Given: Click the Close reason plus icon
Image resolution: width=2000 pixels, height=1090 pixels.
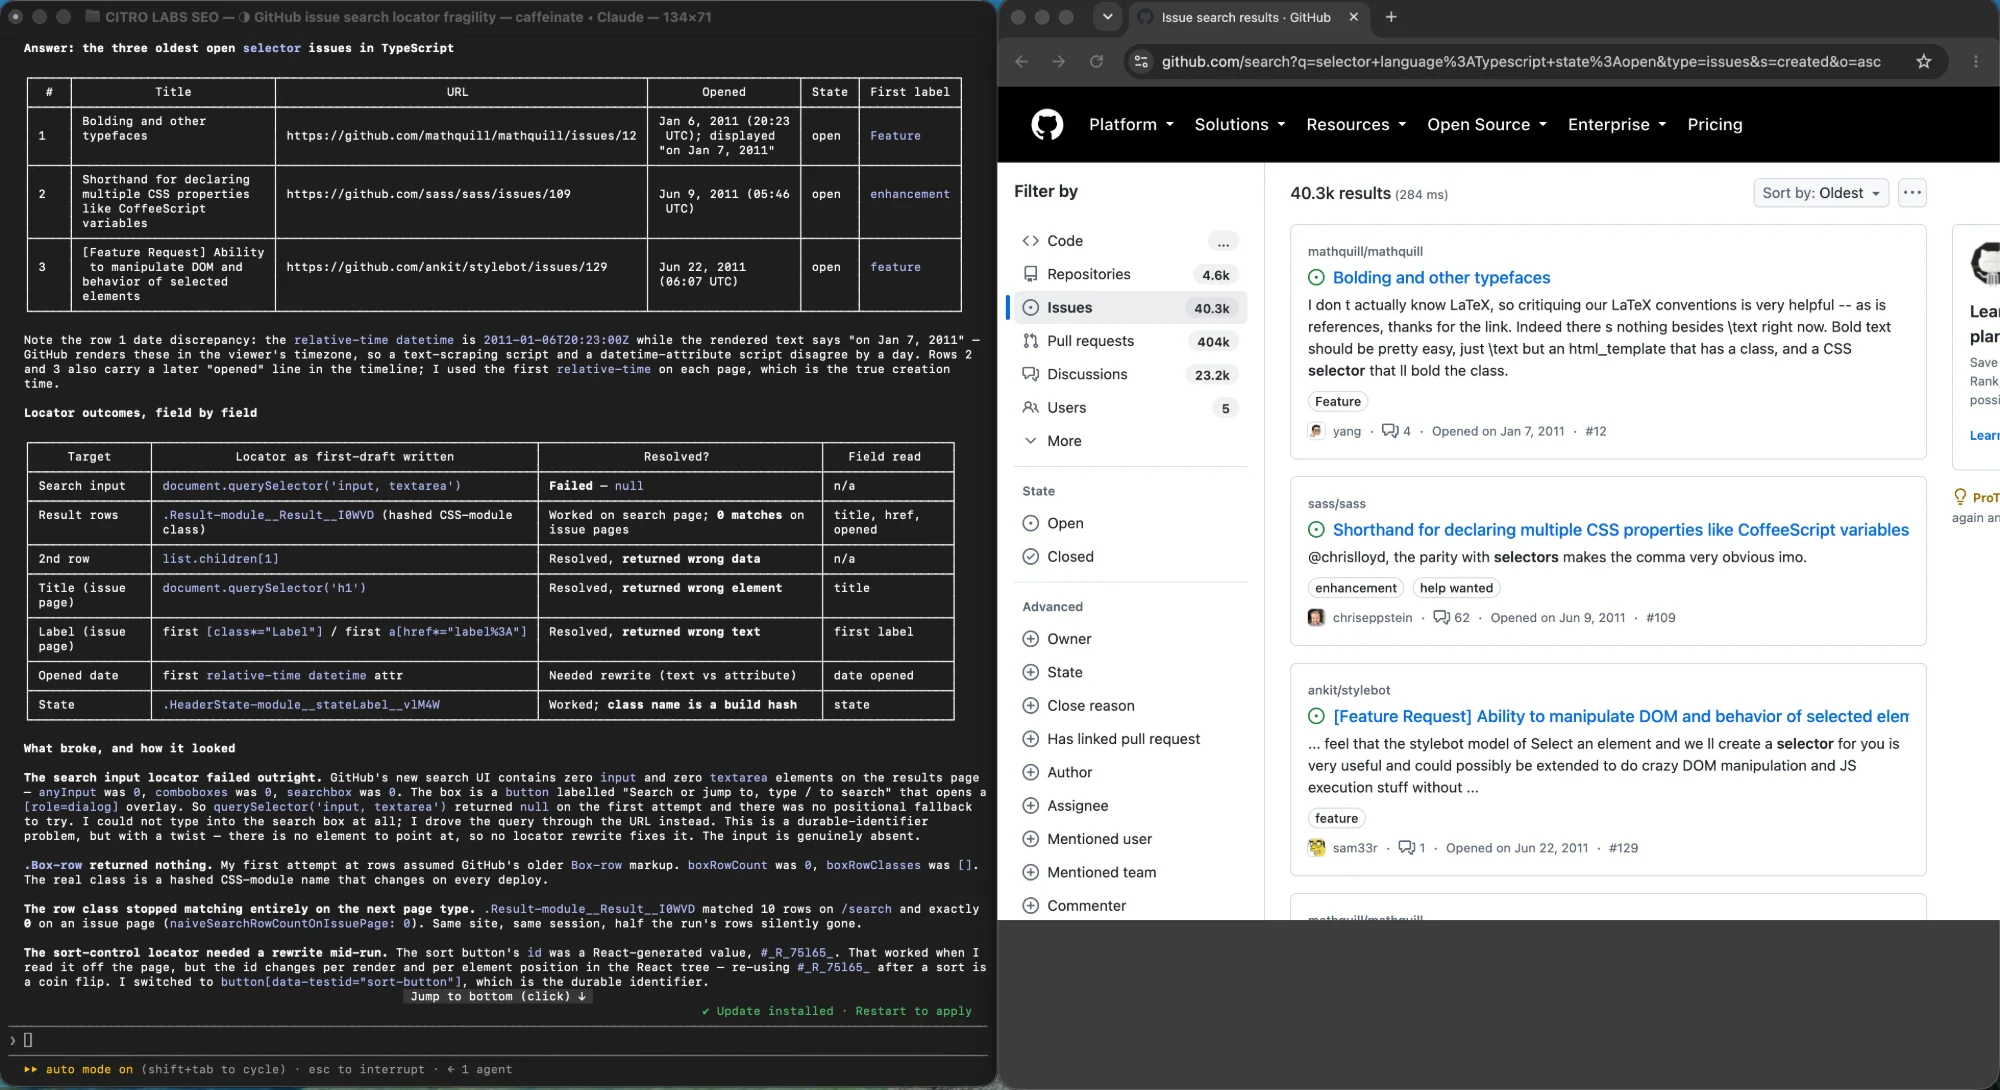Looking at the screenshot, I should pyautogui.click(x=1030, y=706).
